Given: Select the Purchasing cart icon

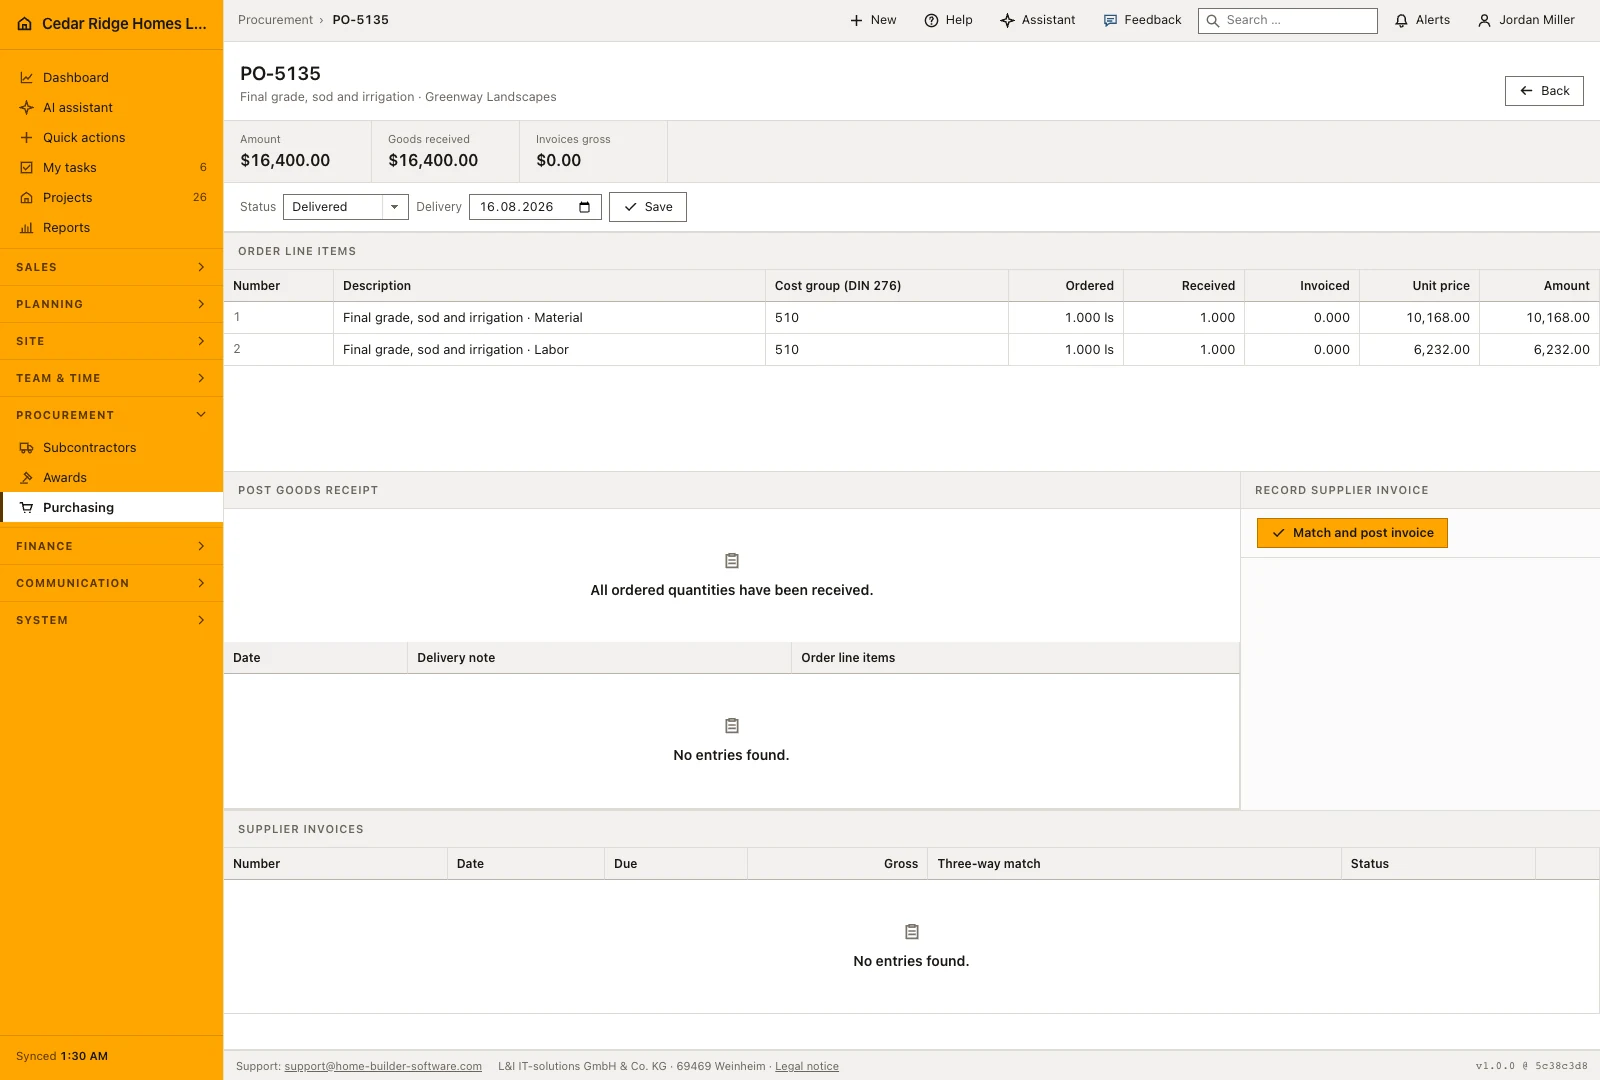Looking at the screenshot, I should [x=27, y=508].
